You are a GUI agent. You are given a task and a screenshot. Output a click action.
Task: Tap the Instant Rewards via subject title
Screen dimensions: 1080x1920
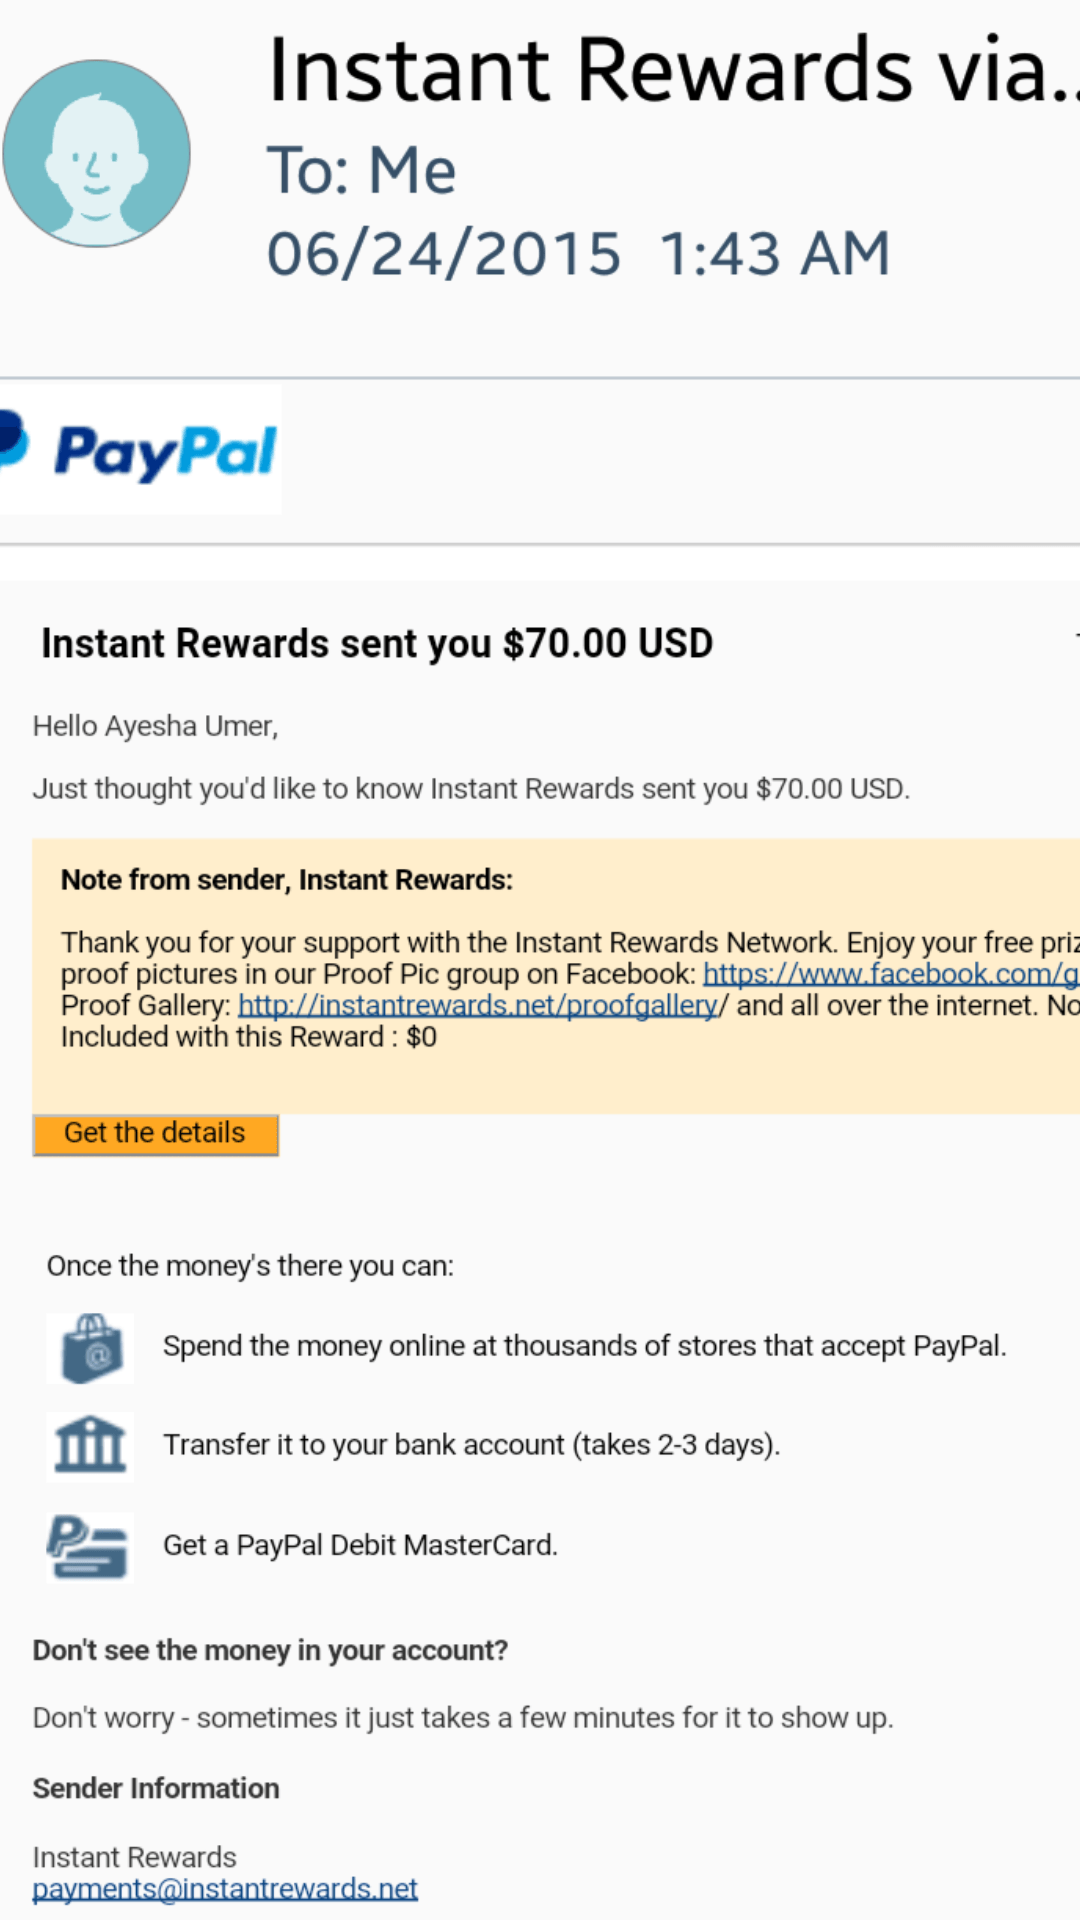(674, 70)
